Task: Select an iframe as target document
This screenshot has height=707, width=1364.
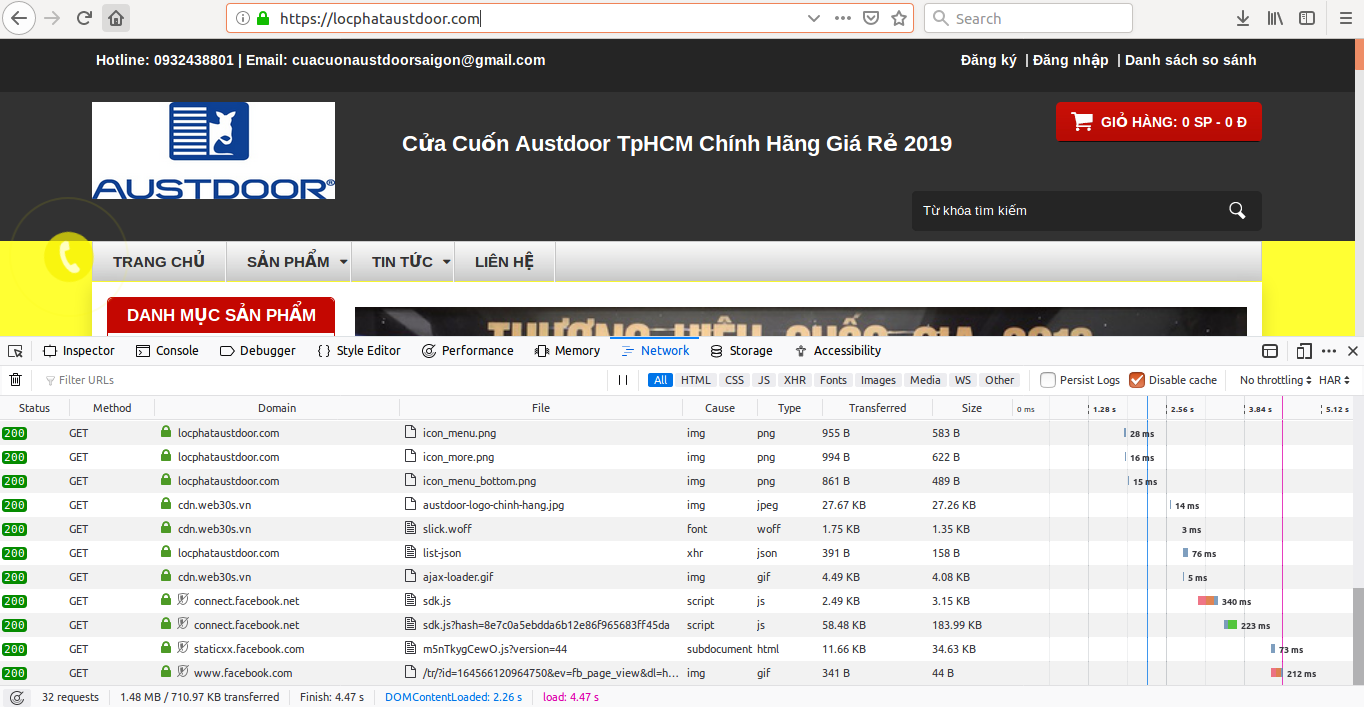Action: tap(1270, 351)
